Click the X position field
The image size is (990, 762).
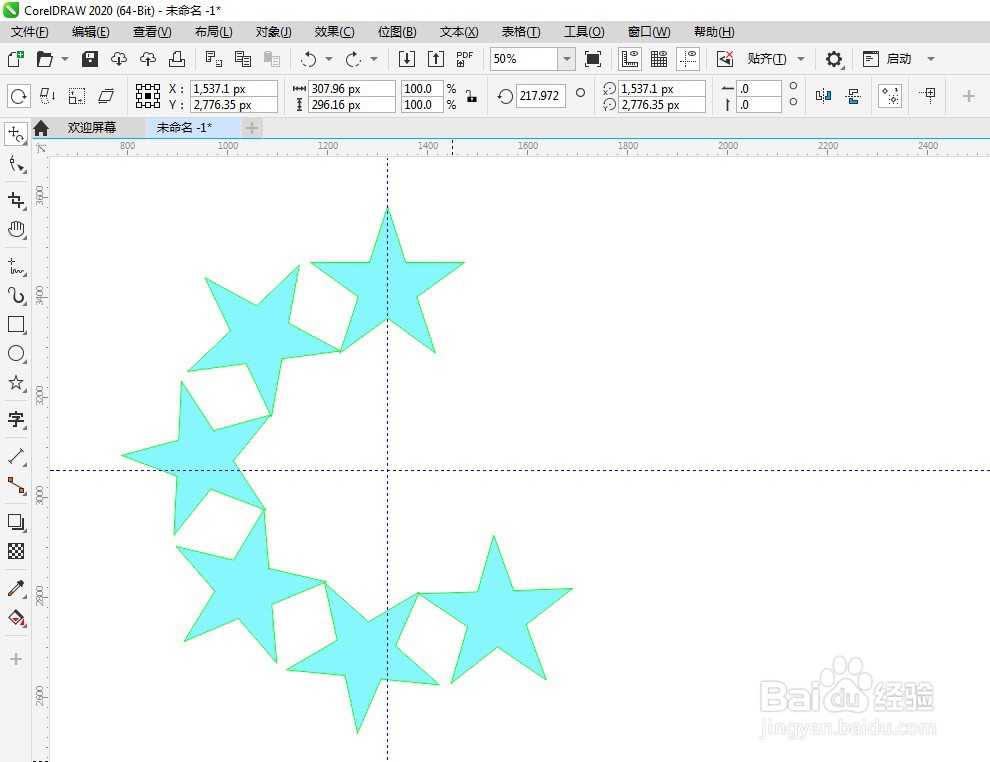[x=234, y=88]
